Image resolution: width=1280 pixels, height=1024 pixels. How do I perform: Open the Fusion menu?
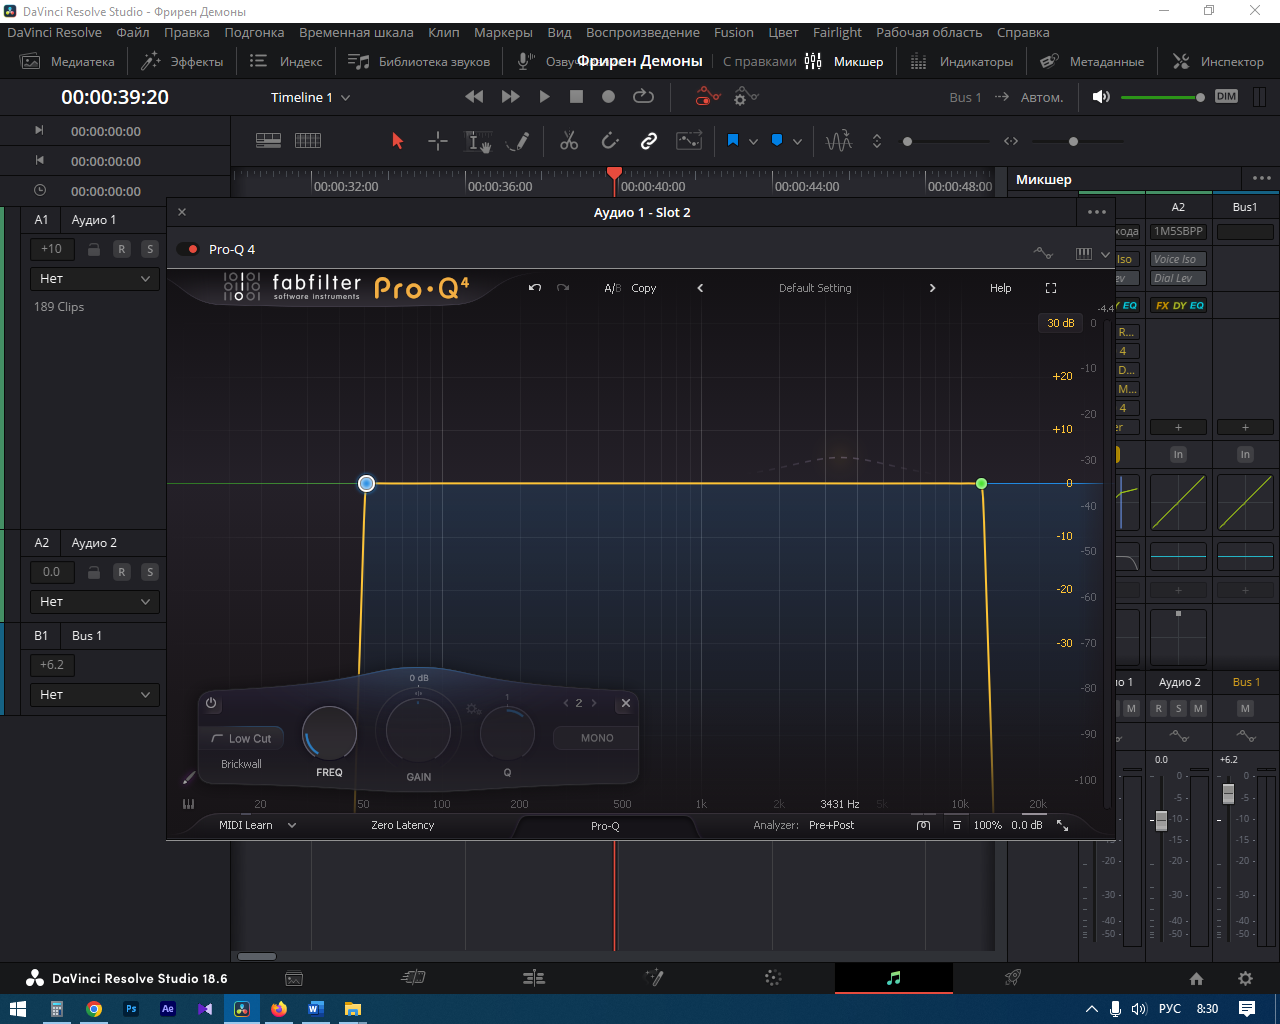click(733, 32)
